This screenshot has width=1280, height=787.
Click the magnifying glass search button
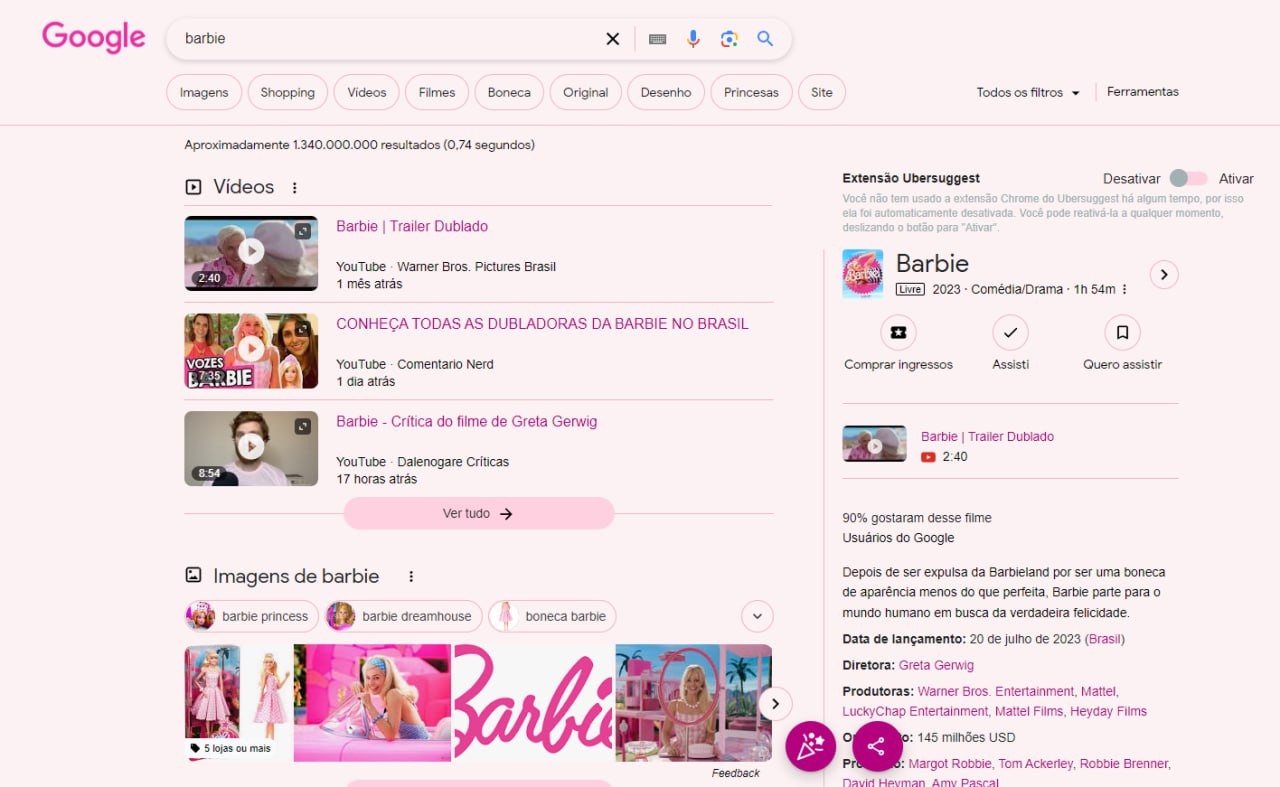(x=765, y=39)
